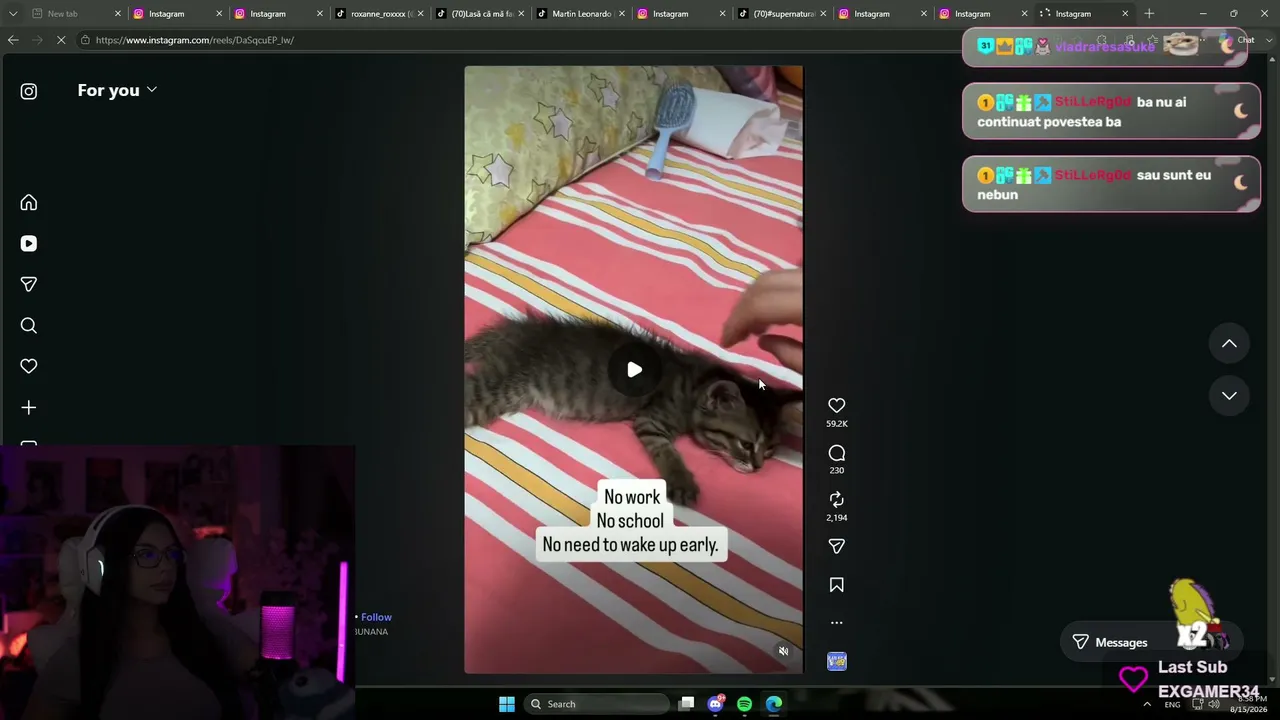Open a new browser tab
Viewport: 1280px width, 720px height.
tap(1149, 14)
